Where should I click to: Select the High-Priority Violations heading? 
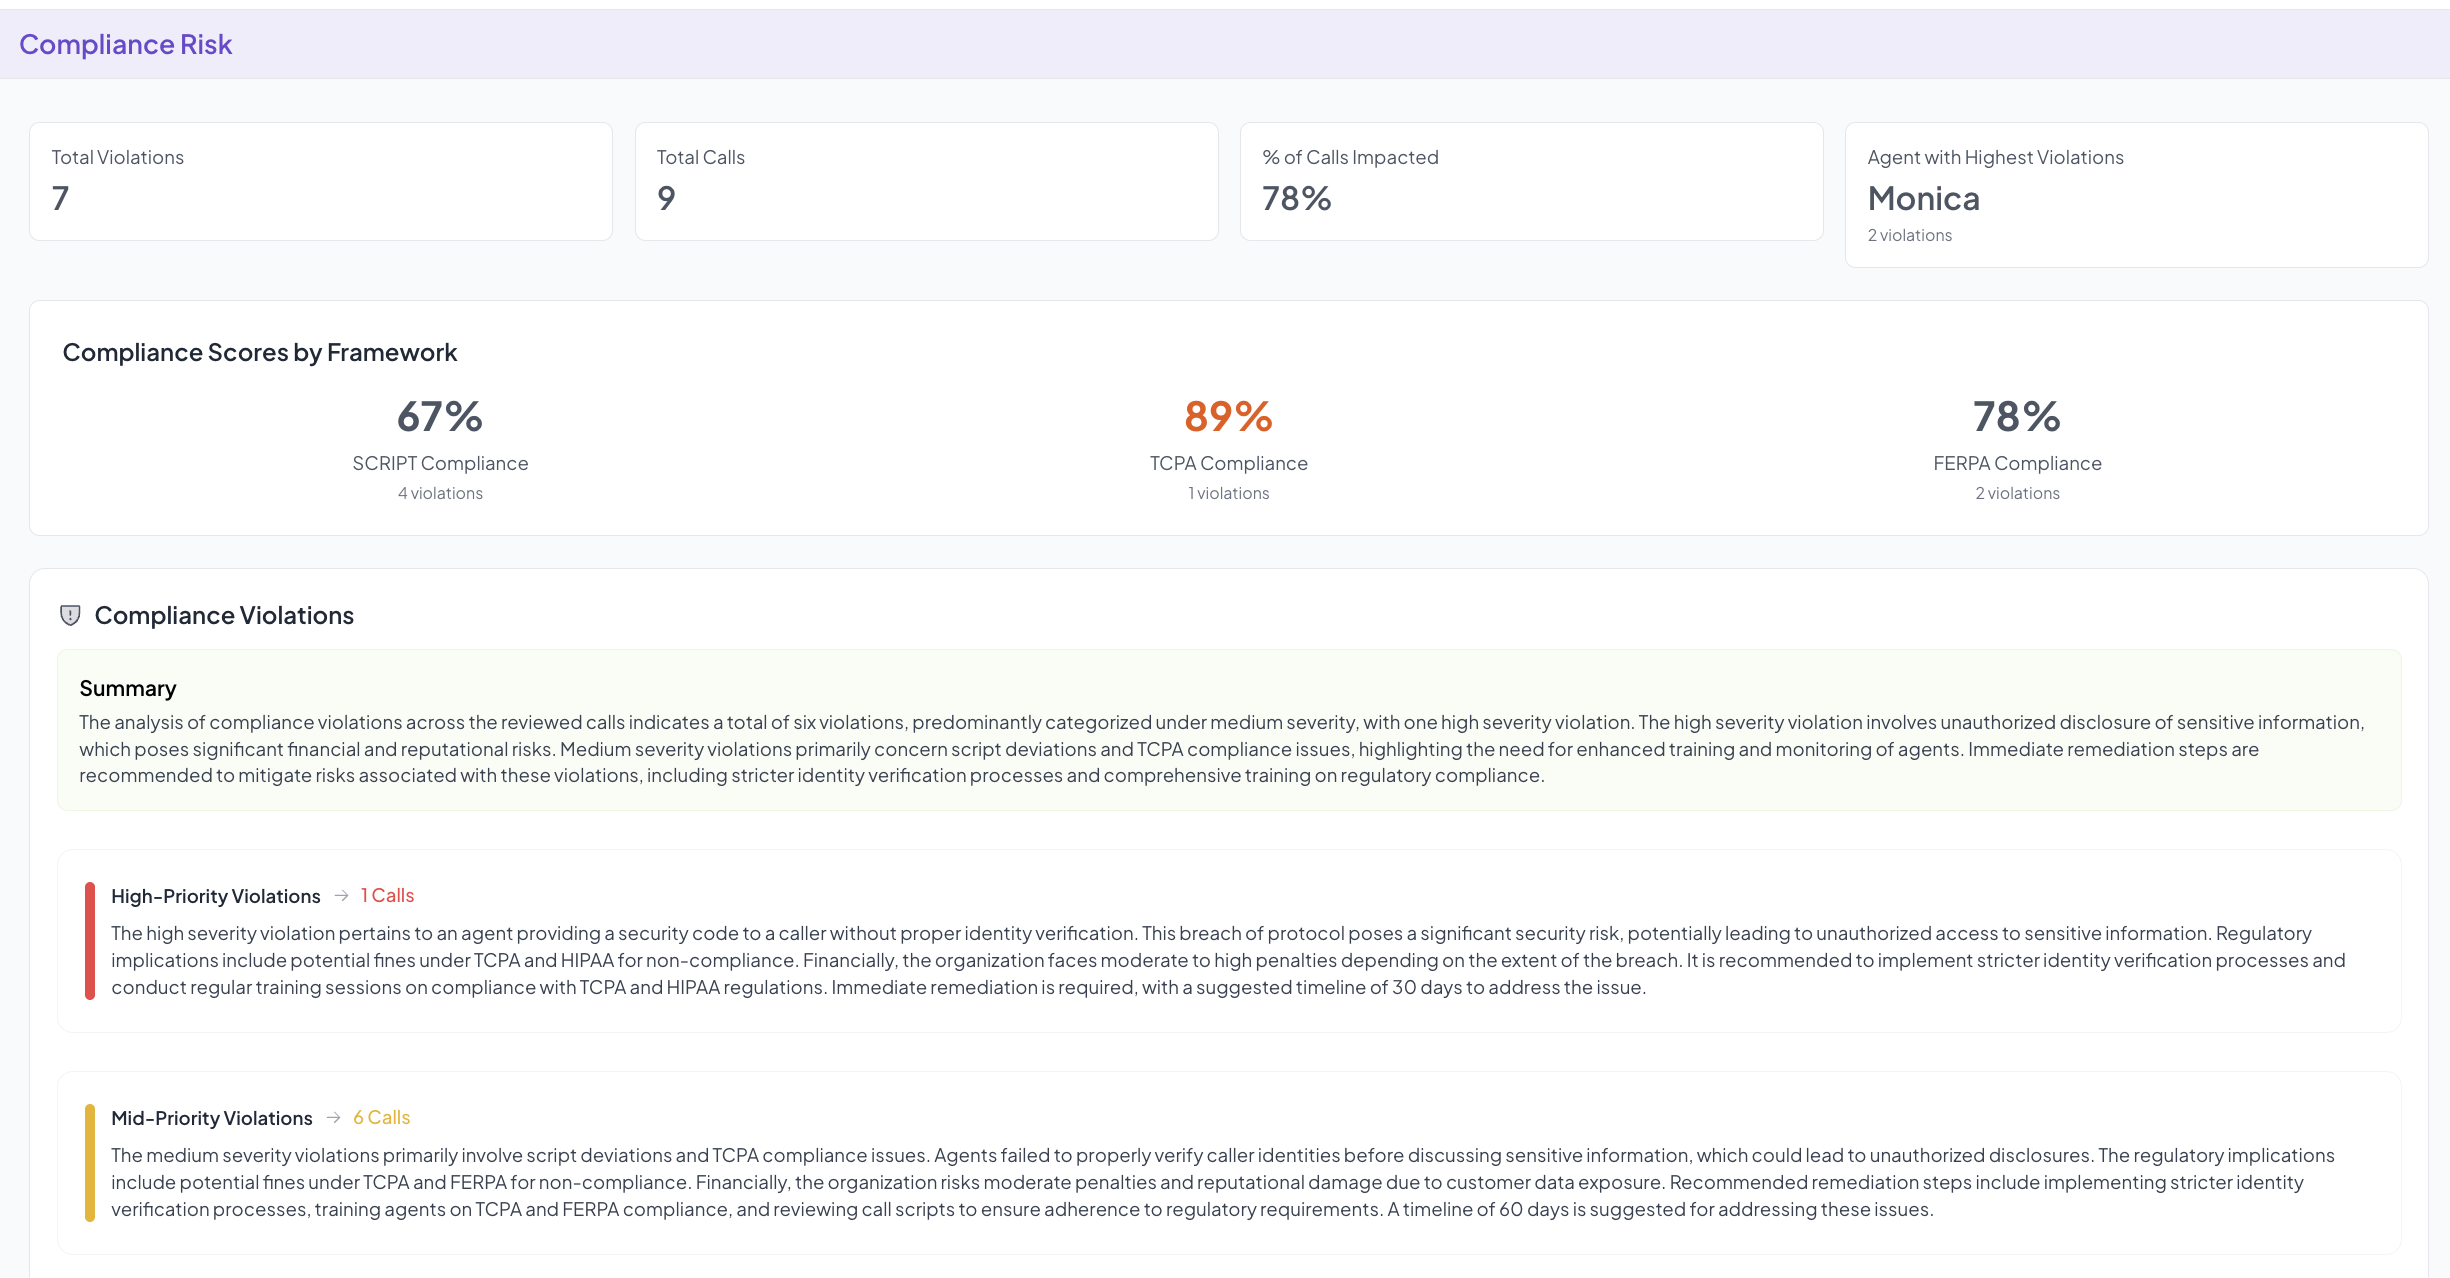(x=215, y=896)
